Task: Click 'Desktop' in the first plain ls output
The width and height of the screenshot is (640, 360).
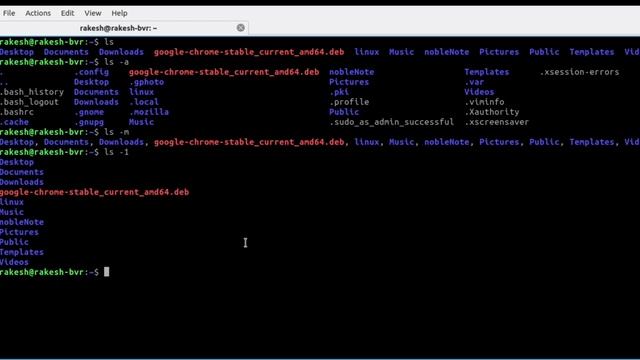Action: tap(17, 52)
